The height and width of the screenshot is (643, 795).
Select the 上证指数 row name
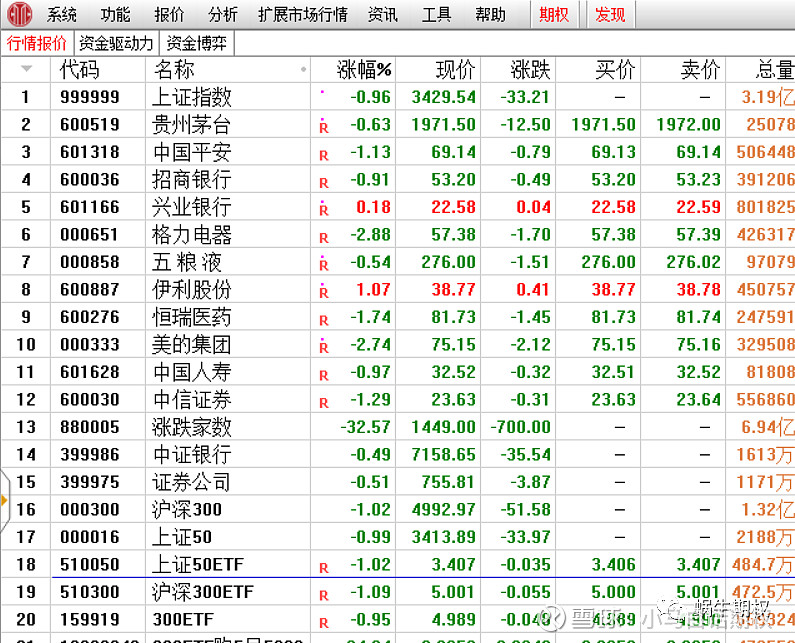click(x=192, y=97)
